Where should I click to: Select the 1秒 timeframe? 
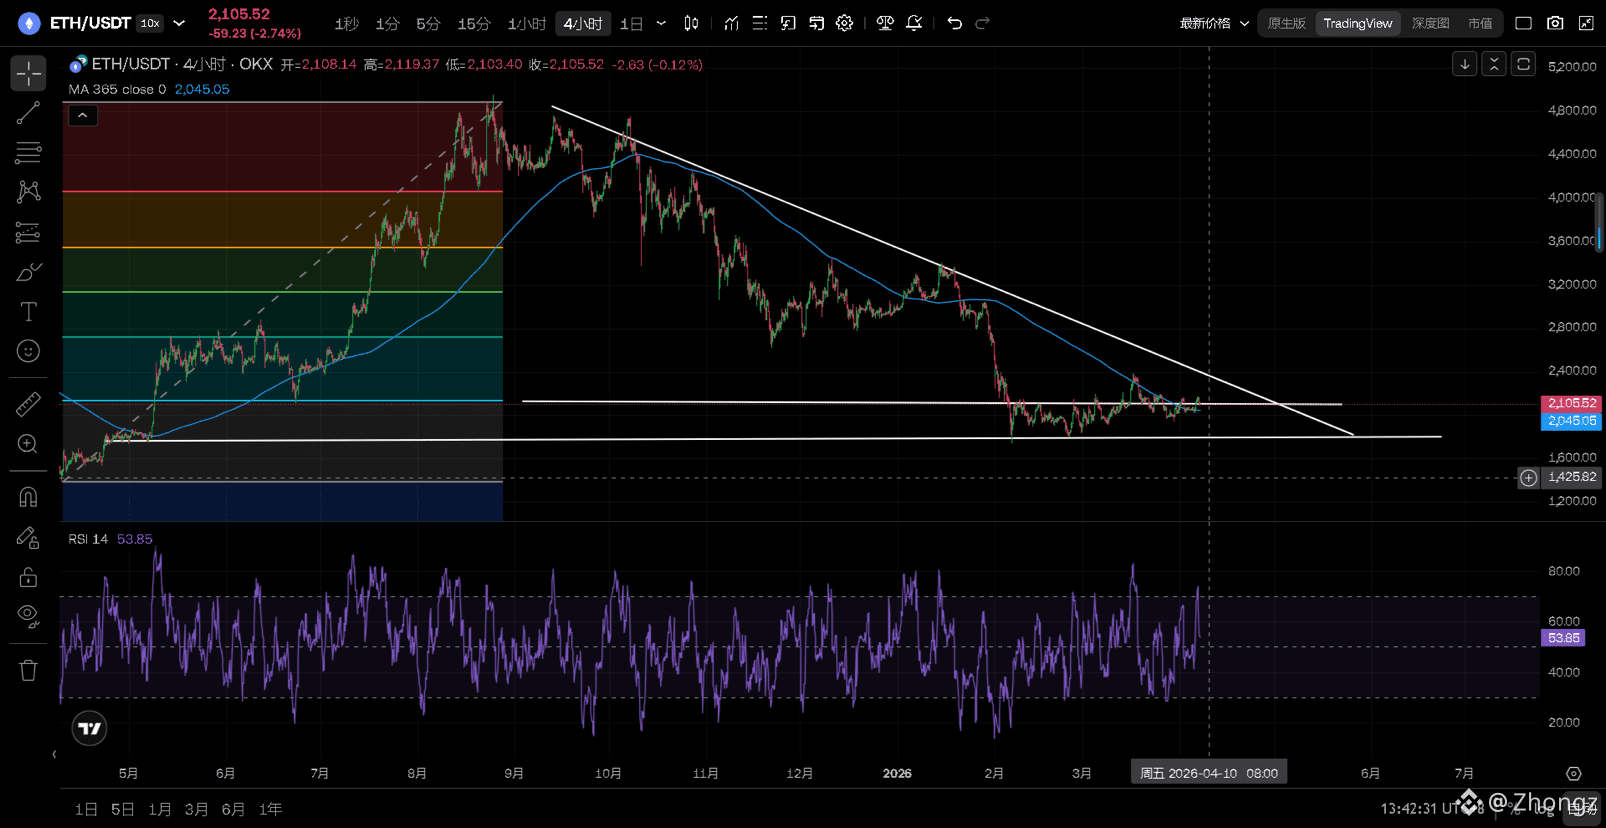tap(346, 23)
